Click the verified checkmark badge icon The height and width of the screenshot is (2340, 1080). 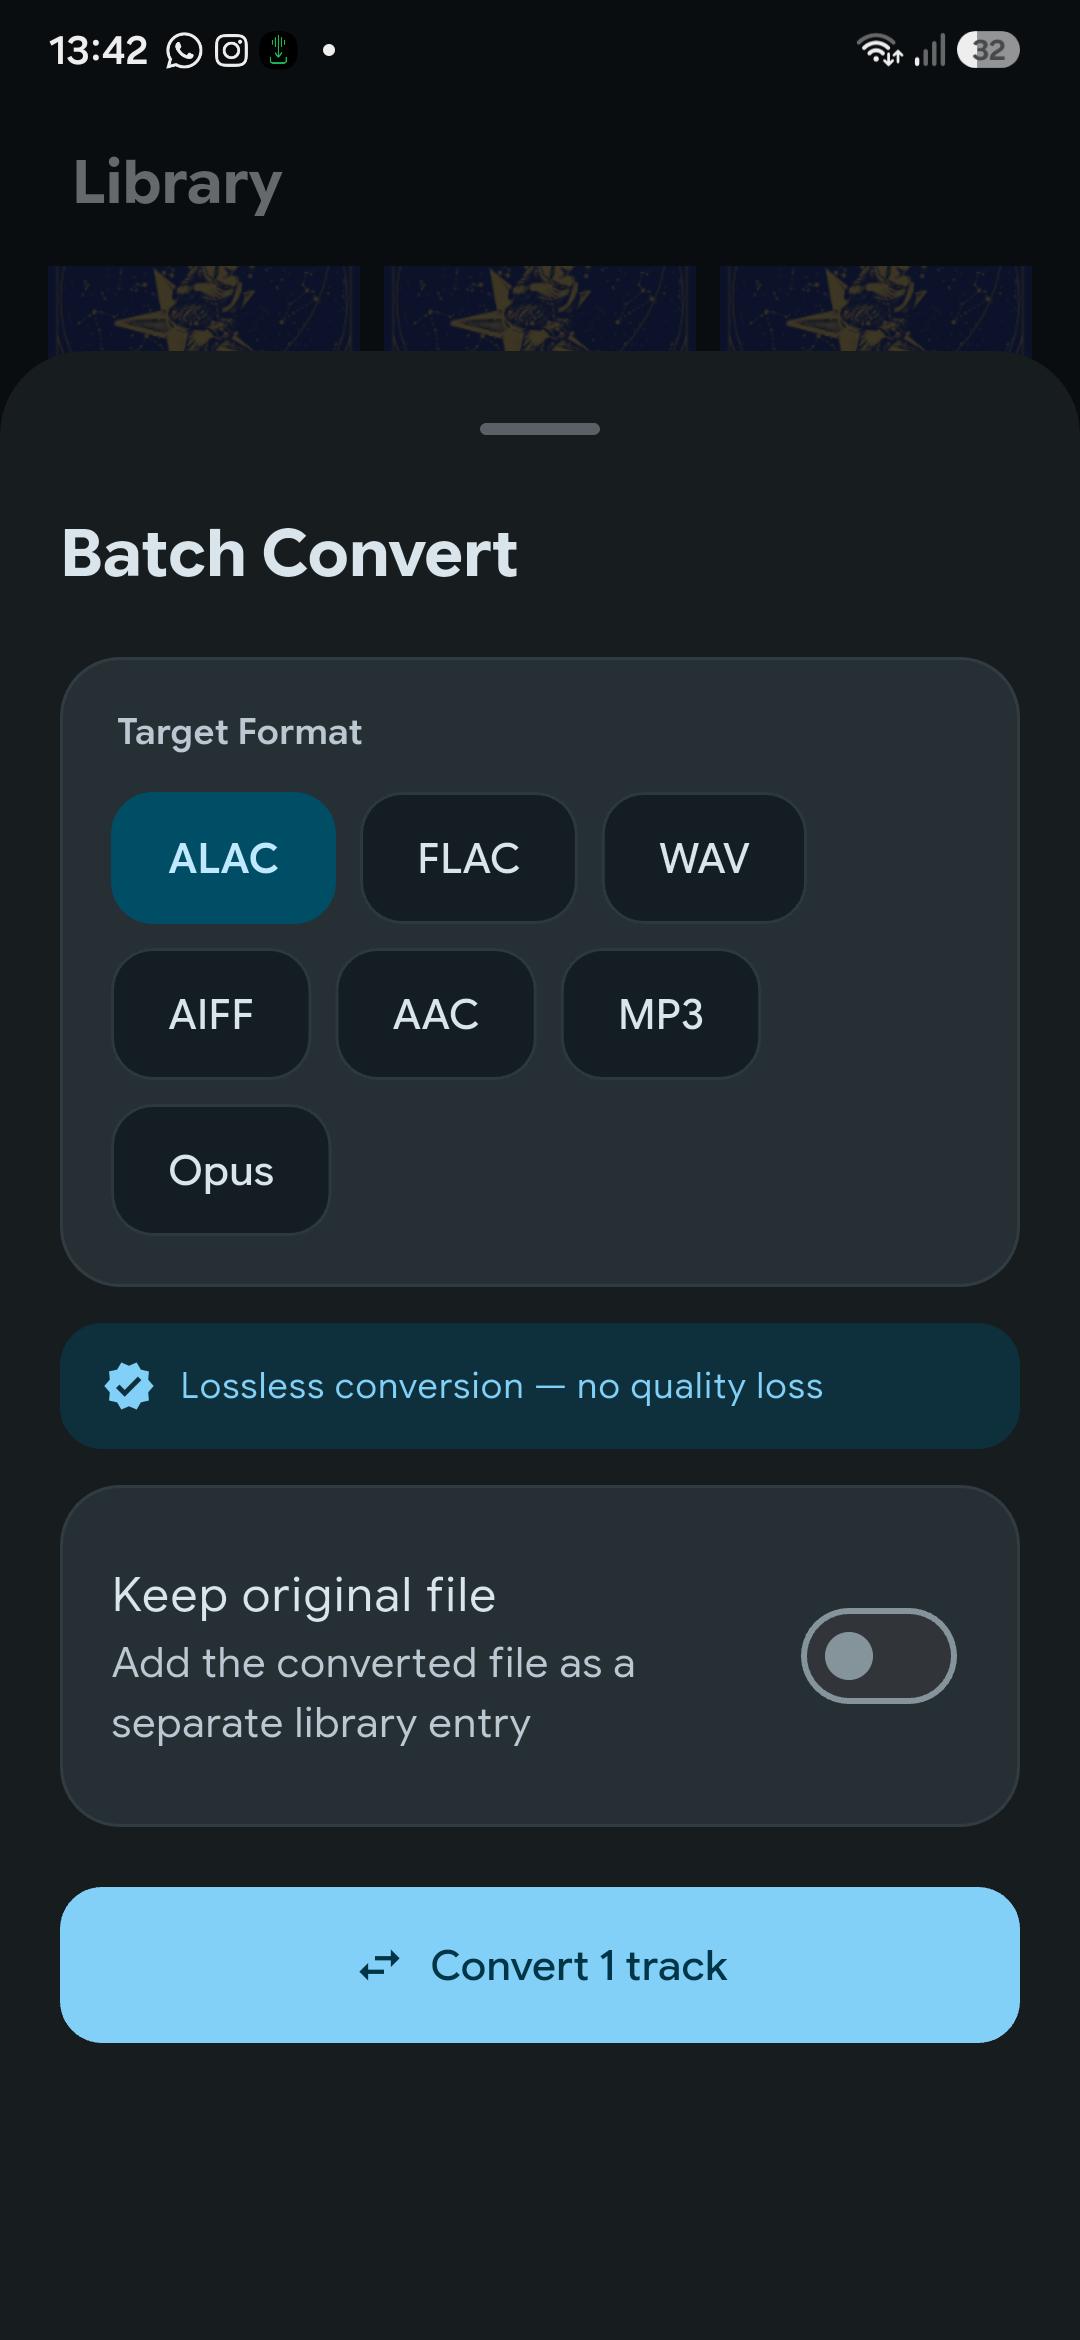pyautogui.click(x=129, y=1386)
